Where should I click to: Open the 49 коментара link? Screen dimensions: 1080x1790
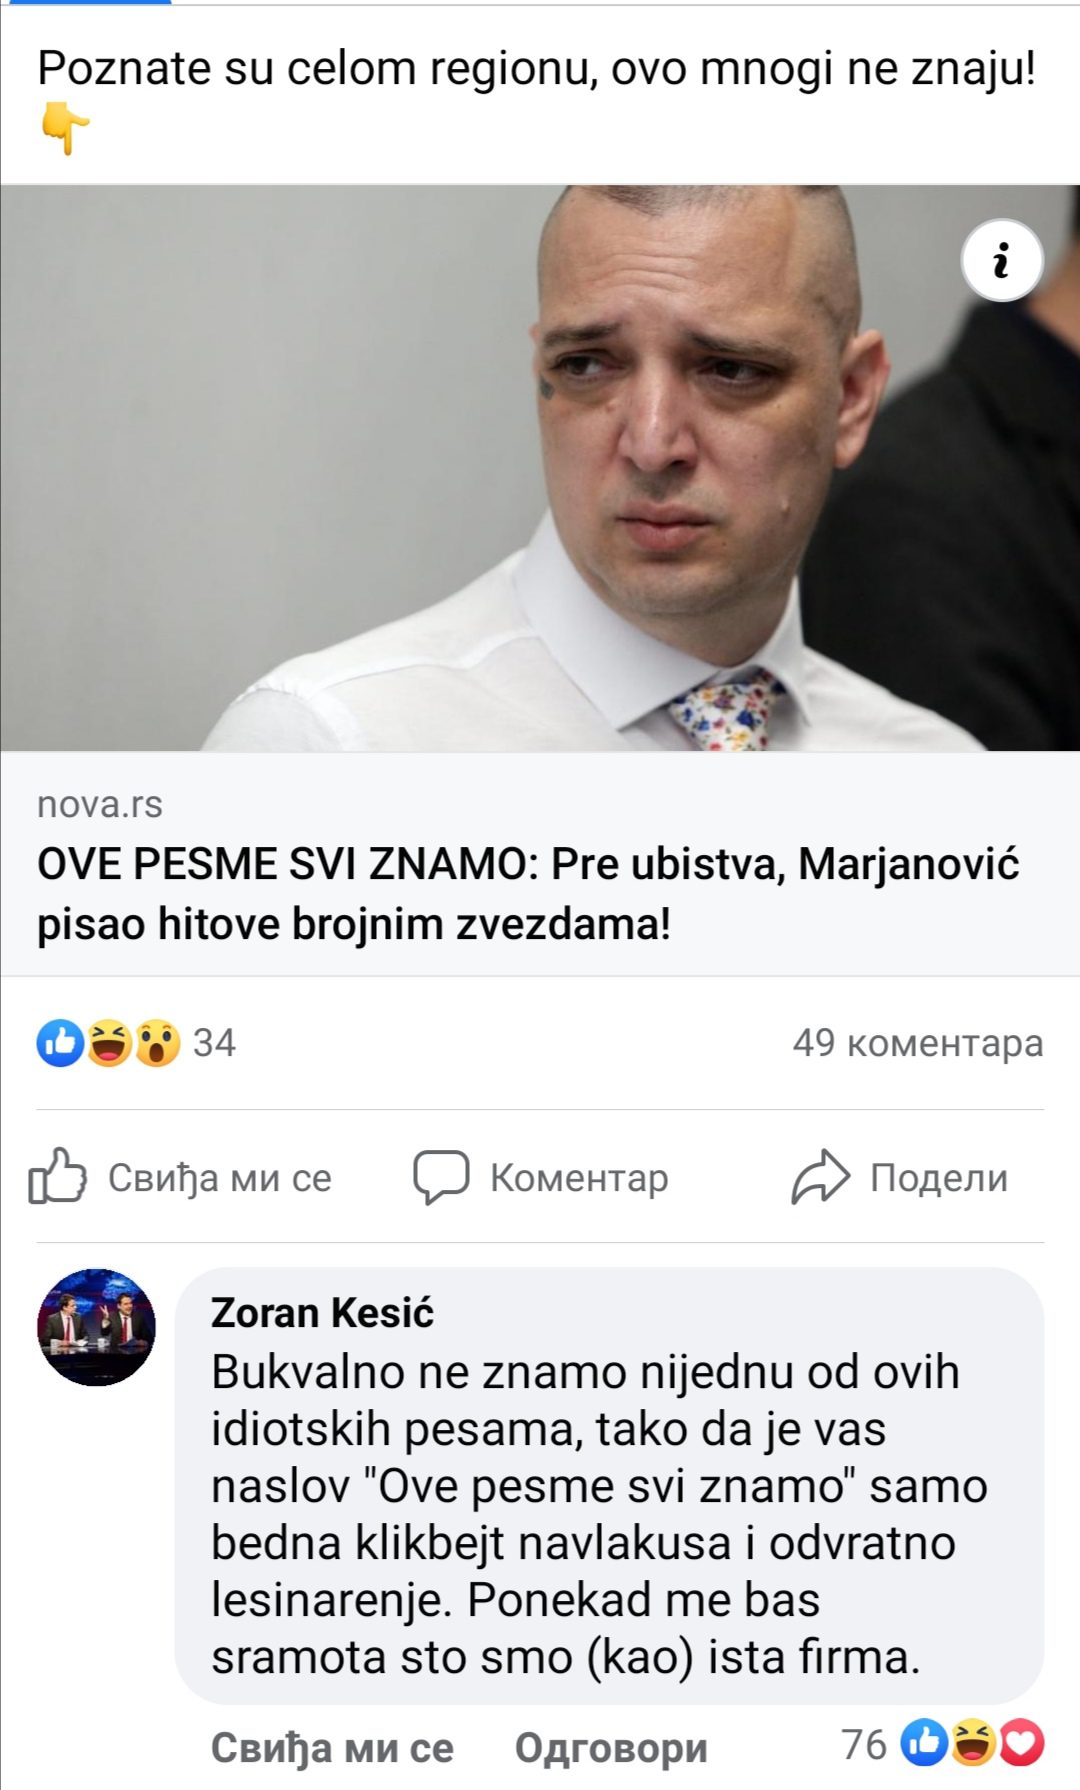[918, 1043]
